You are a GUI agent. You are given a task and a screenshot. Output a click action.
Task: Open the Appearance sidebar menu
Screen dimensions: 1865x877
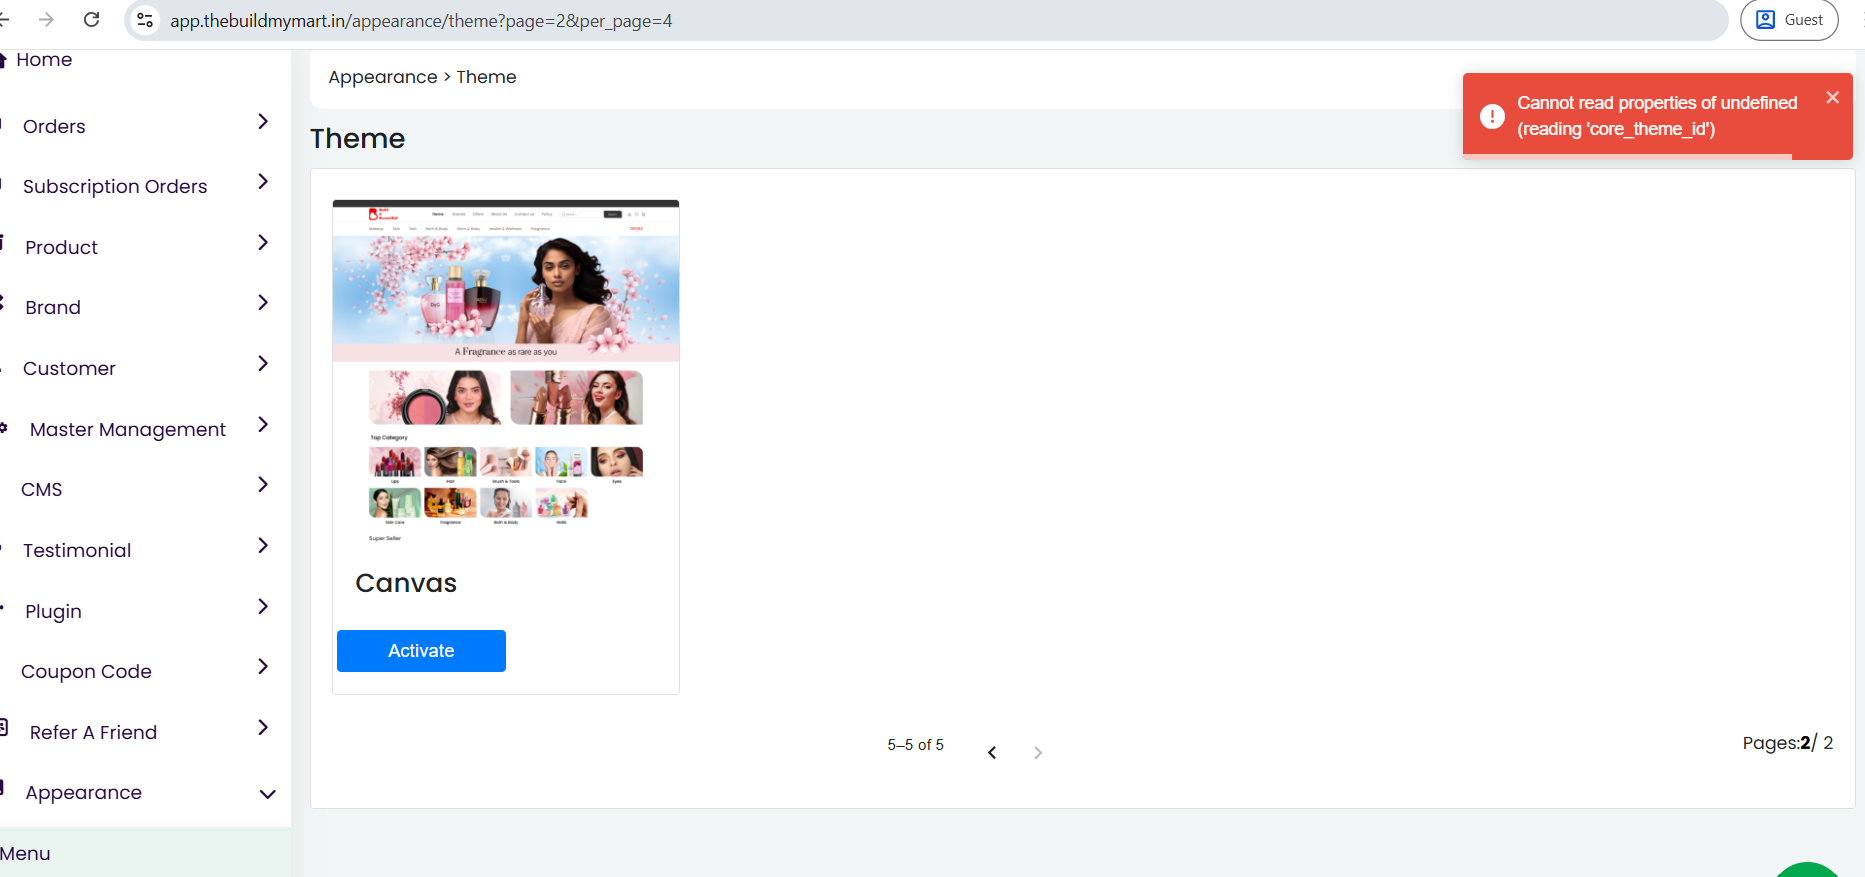click(83, 793)
